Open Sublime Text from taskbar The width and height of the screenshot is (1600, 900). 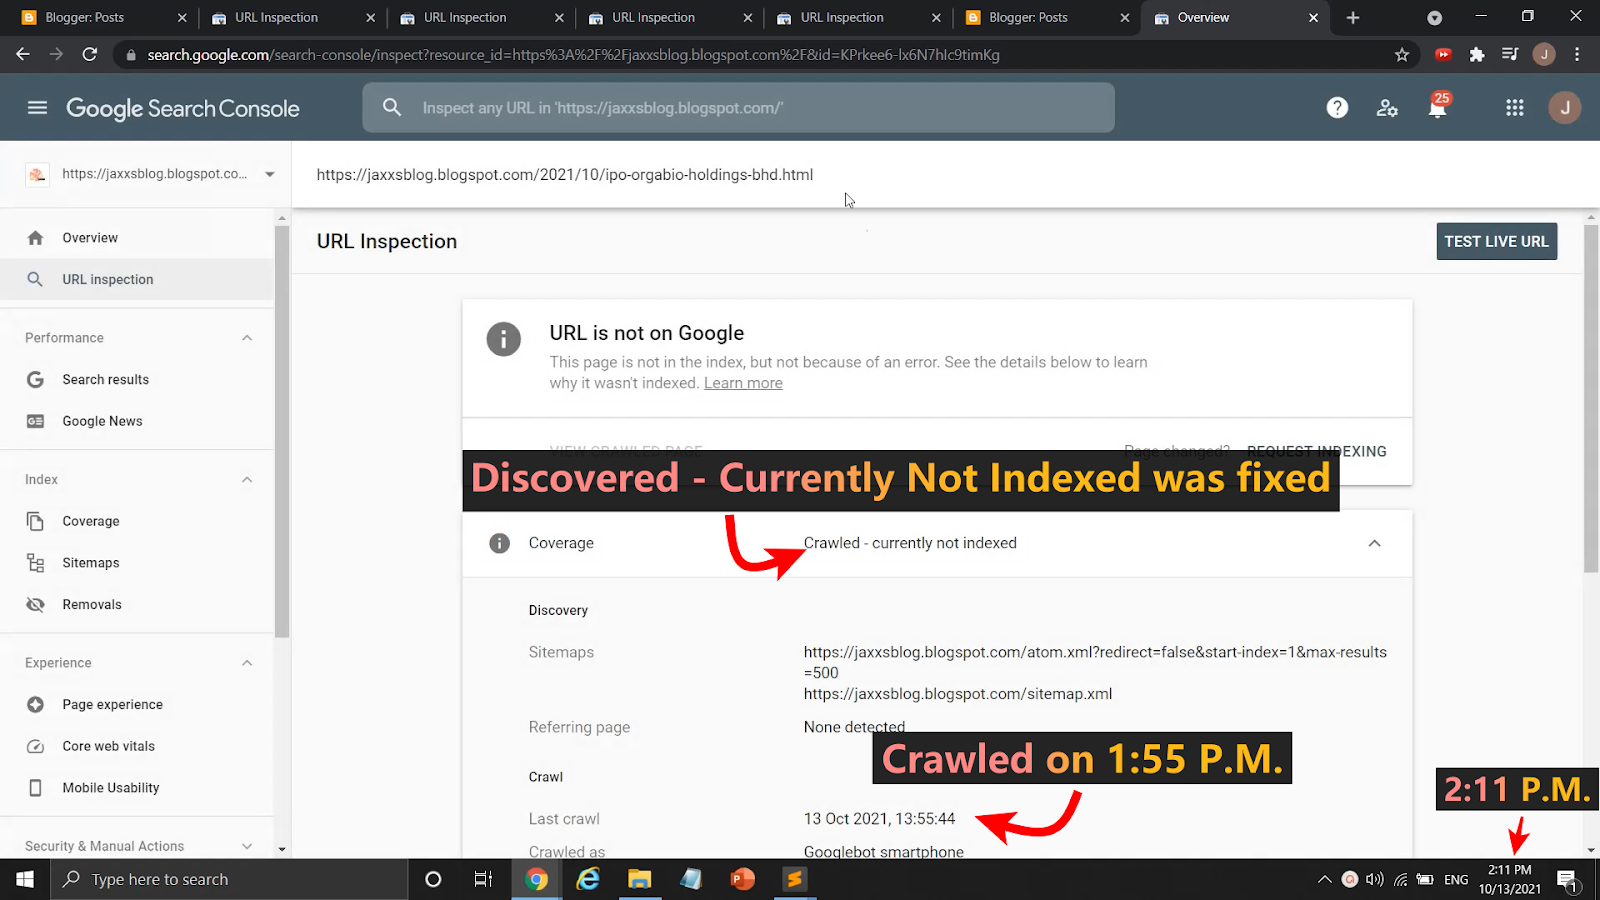(794, 879)
